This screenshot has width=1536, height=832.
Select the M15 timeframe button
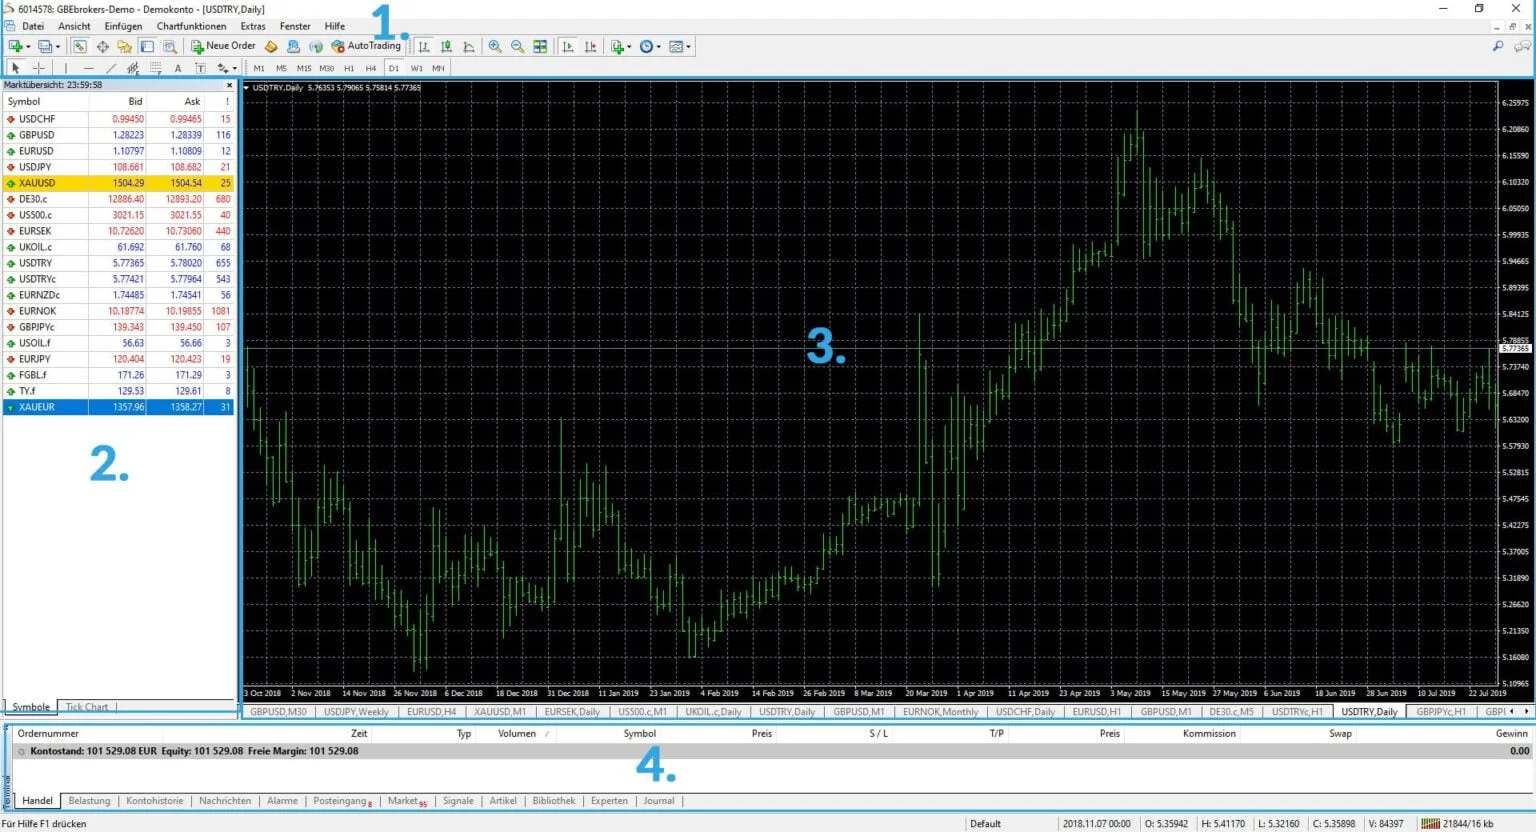[x=304, y=68]
